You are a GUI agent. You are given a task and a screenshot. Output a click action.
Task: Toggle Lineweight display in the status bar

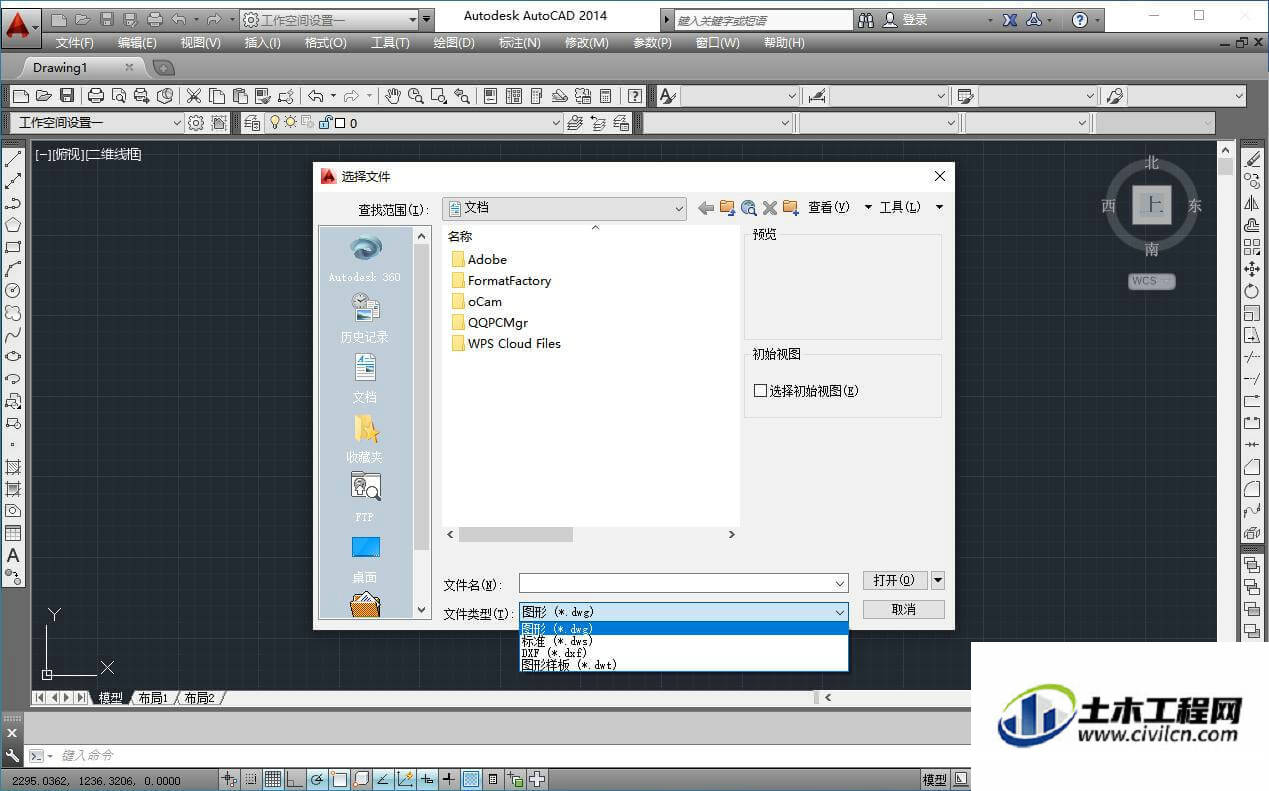448,780
